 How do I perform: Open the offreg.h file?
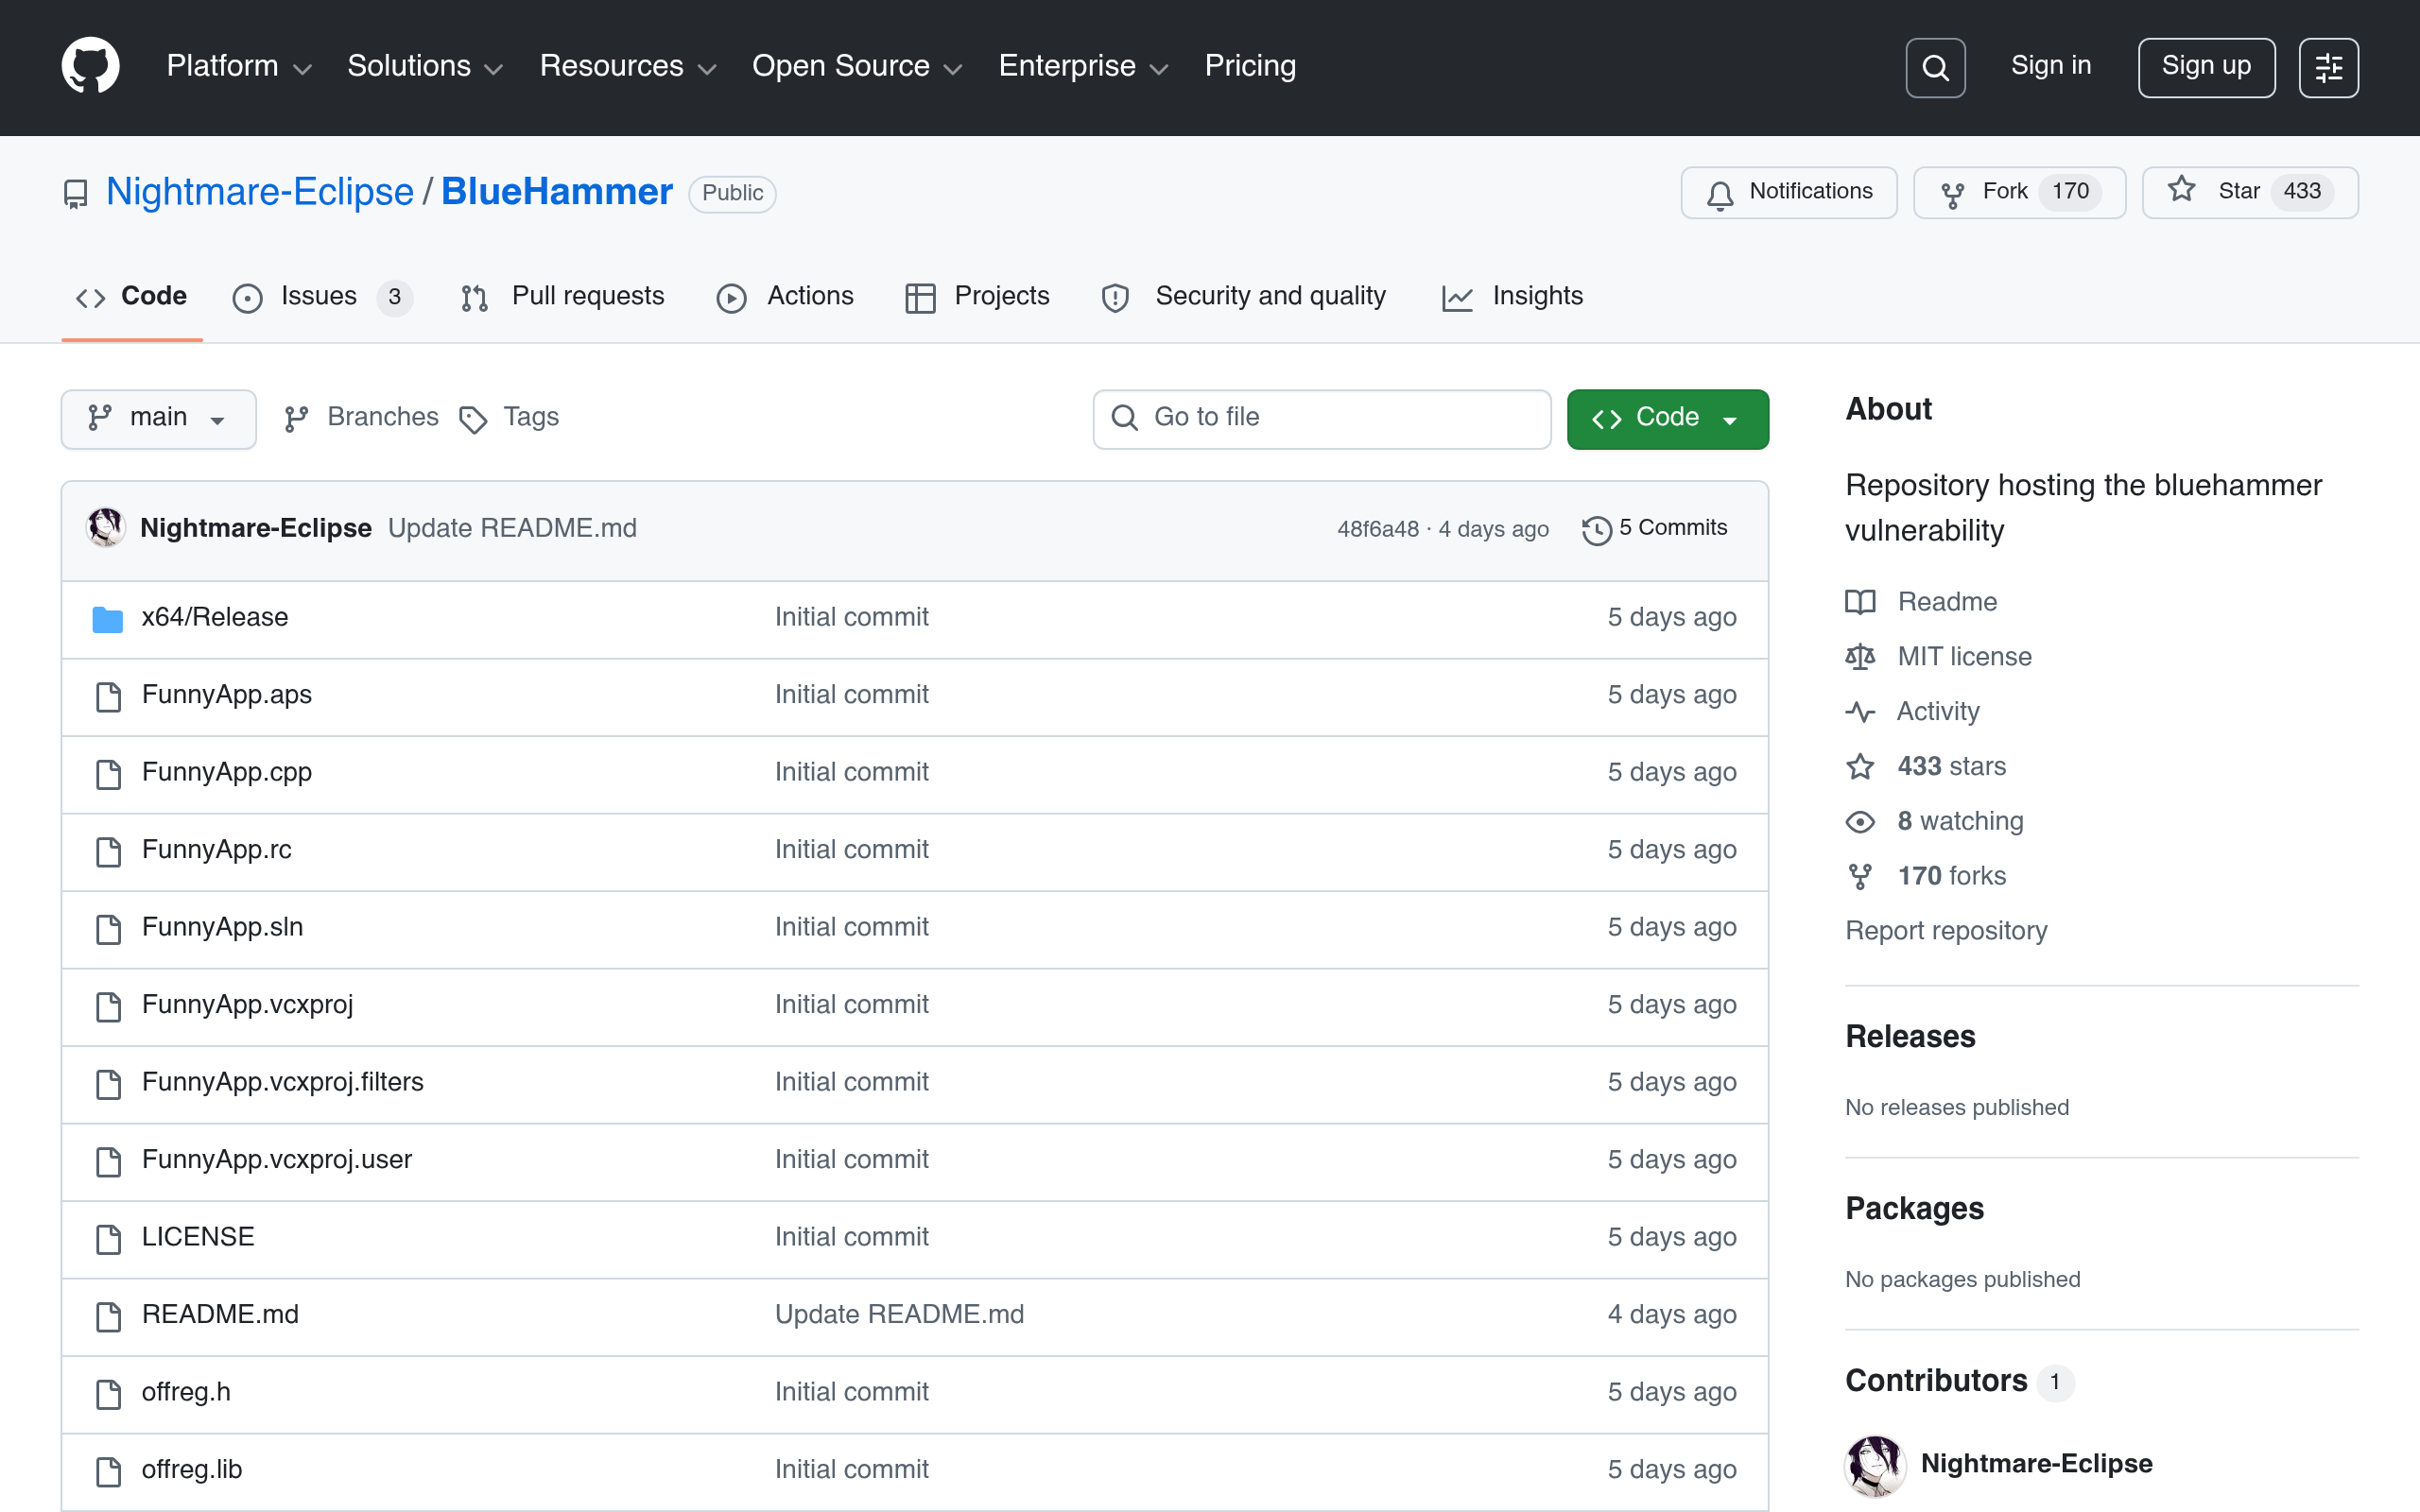coord(186,1393)
